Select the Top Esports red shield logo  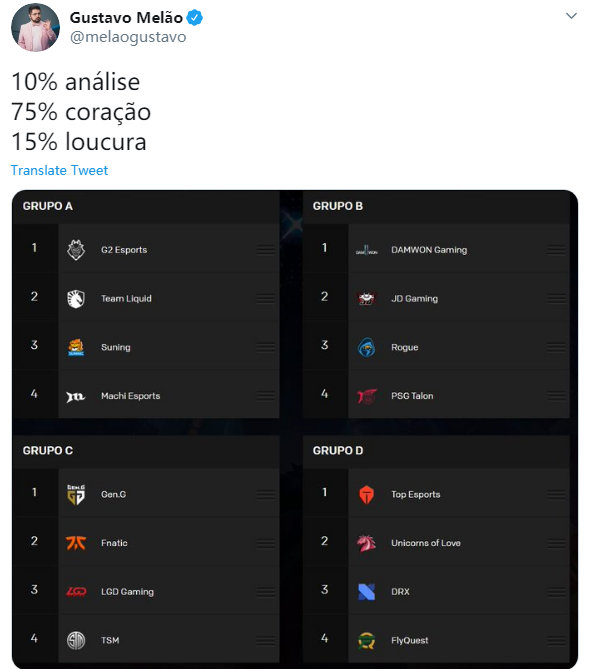(x=366, y=494)
